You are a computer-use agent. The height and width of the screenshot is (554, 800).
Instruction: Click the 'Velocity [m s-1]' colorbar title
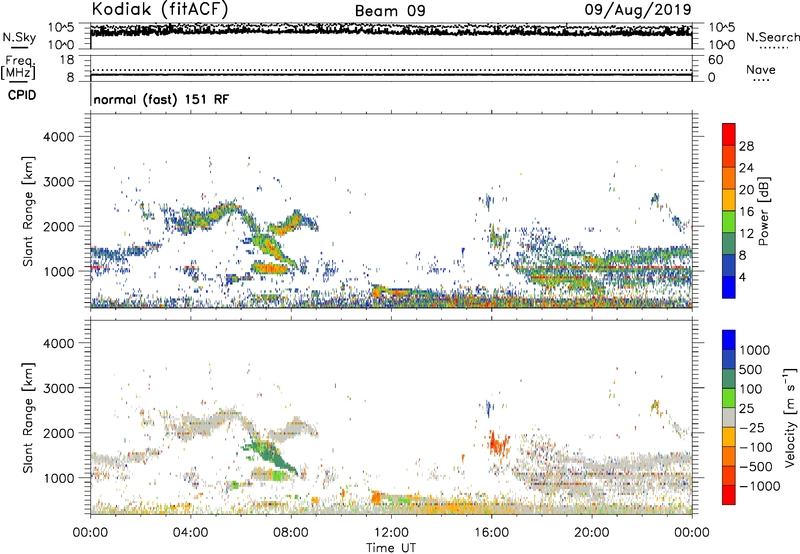pos(790,417)
